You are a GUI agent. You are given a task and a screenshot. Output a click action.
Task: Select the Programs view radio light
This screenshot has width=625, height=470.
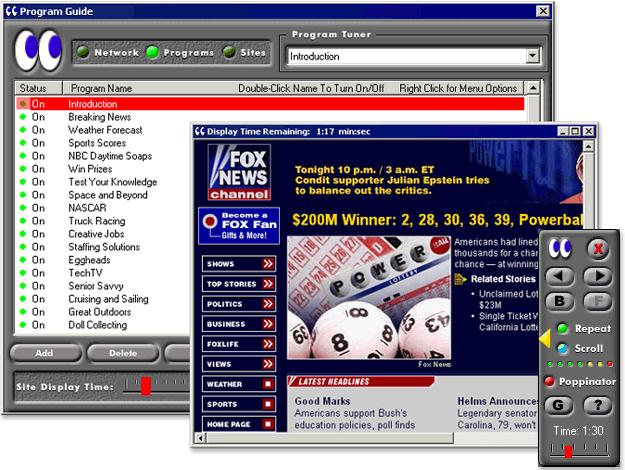[x=152, y=52]
